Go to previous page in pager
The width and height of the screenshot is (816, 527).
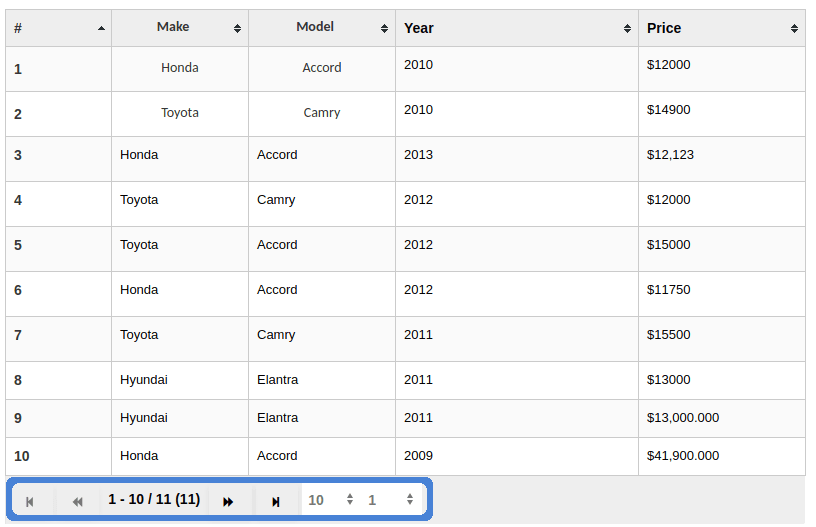coord(78,501)
